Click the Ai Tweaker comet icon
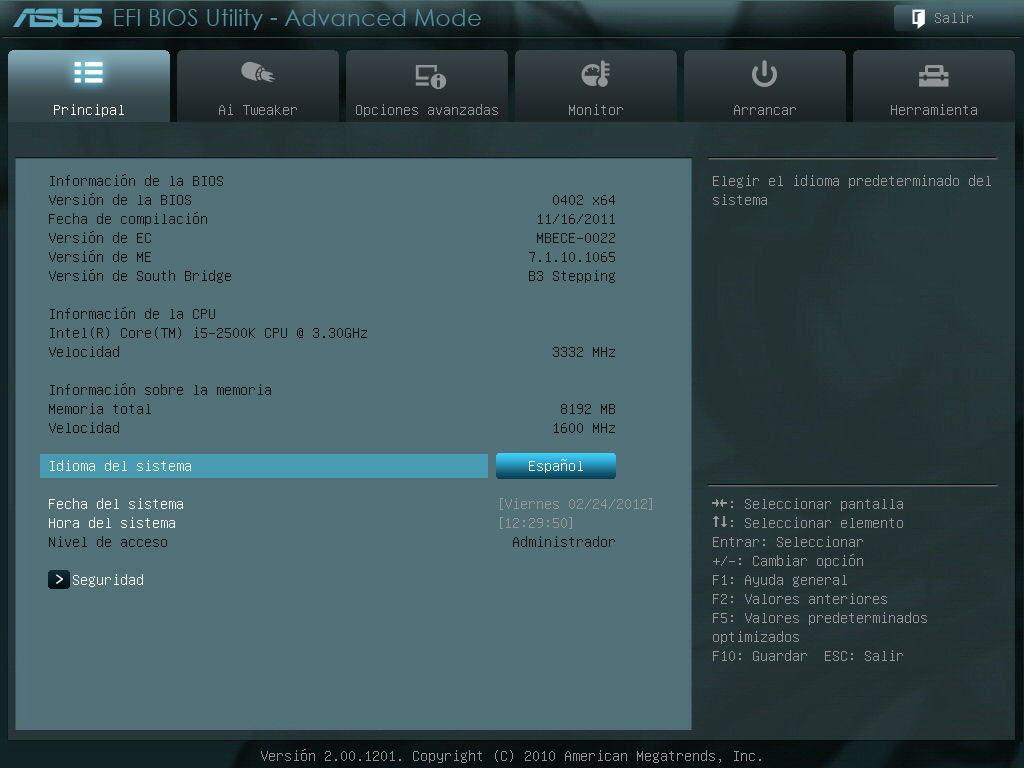Image resolution: width=1024 pixels, height=768 pixels. [257, 72]
